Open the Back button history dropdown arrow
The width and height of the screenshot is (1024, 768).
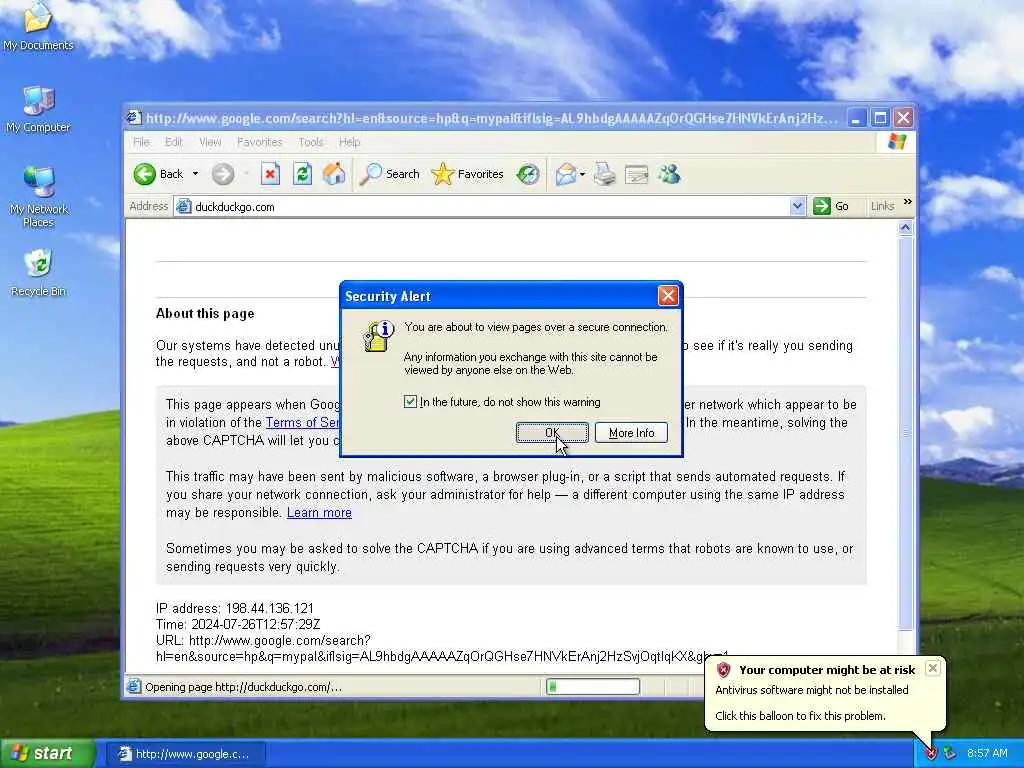[195, 174]
